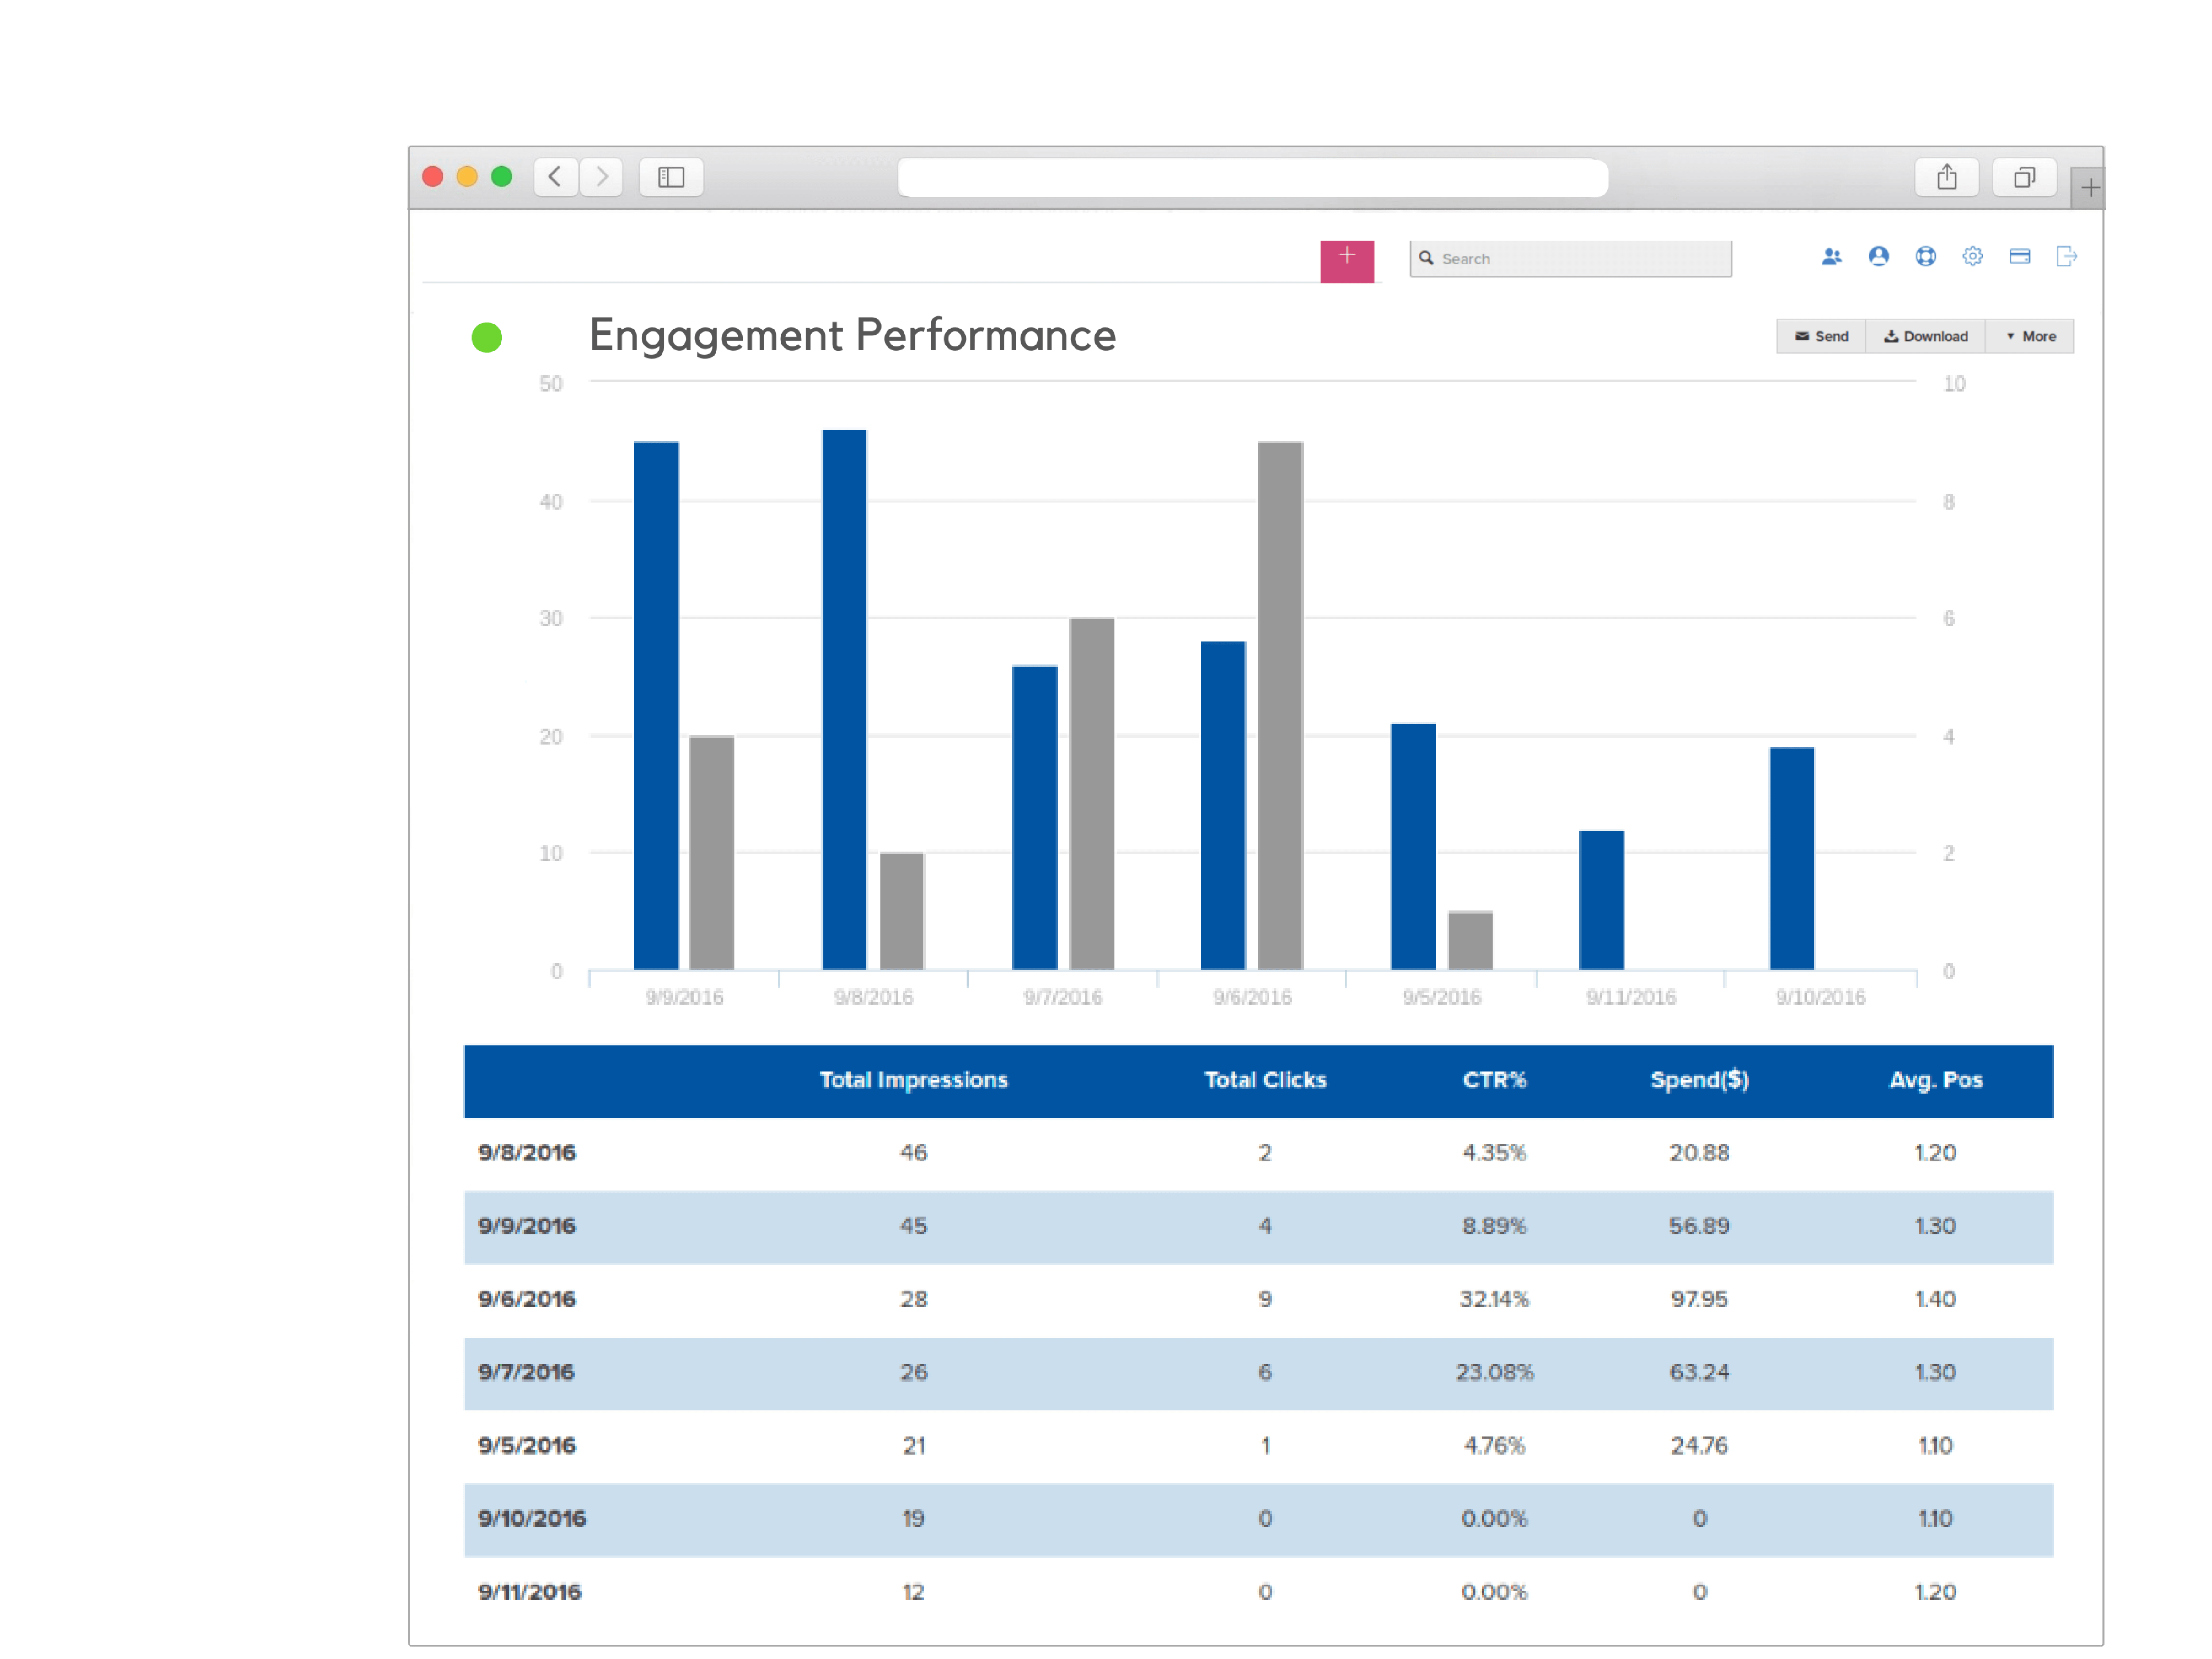Open help using the lifebuoy icon
The image size is (2212, 1659).
coord(1926,257)
